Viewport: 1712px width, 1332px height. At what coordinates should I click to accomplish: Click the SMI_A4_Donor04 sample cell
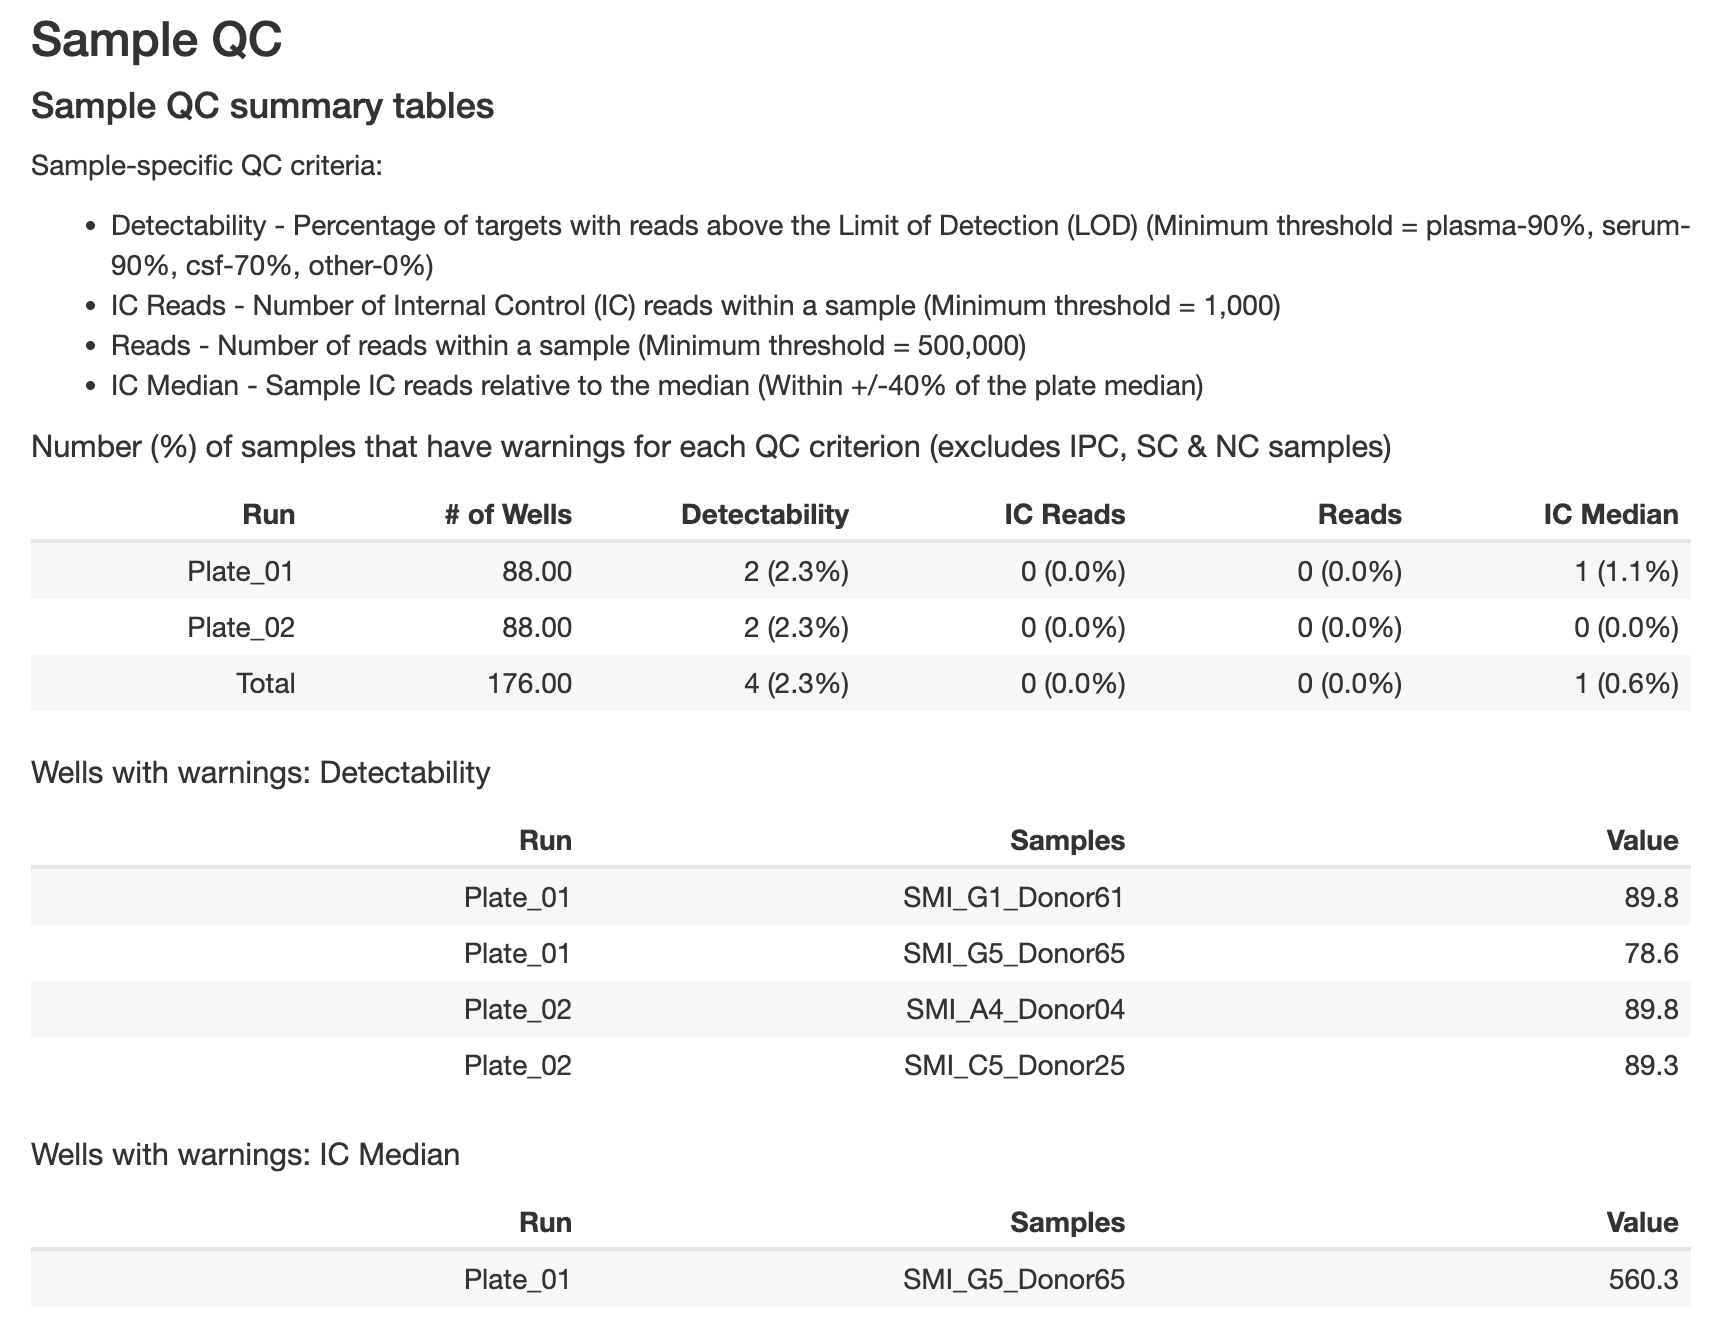point(1015,1009)
